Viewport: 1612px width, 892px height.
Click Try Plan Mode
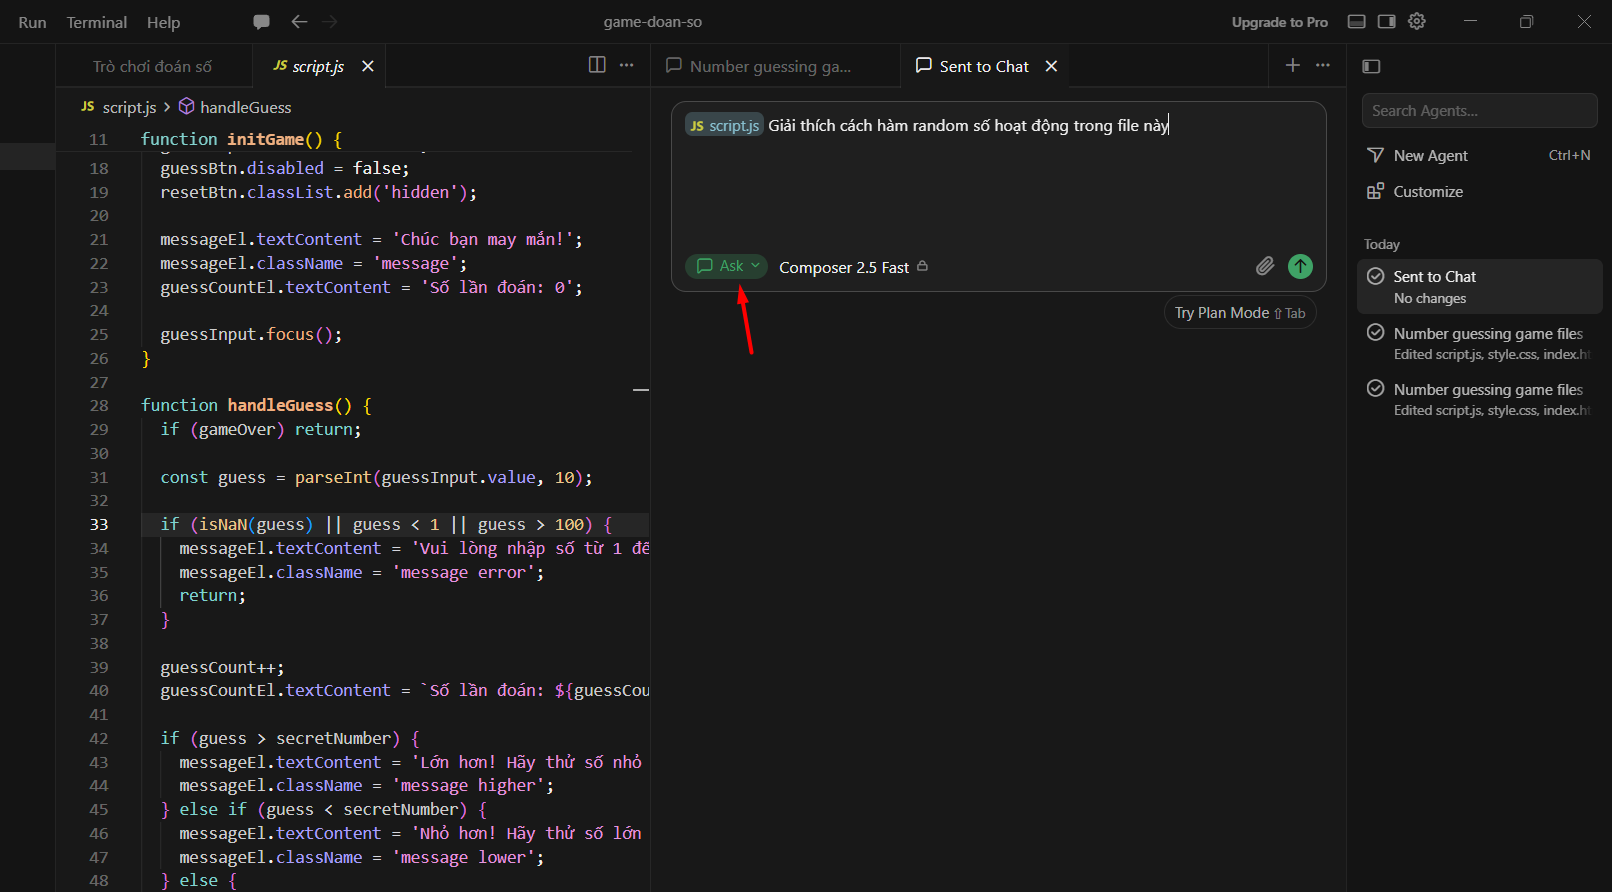[x=1240, y=313]
